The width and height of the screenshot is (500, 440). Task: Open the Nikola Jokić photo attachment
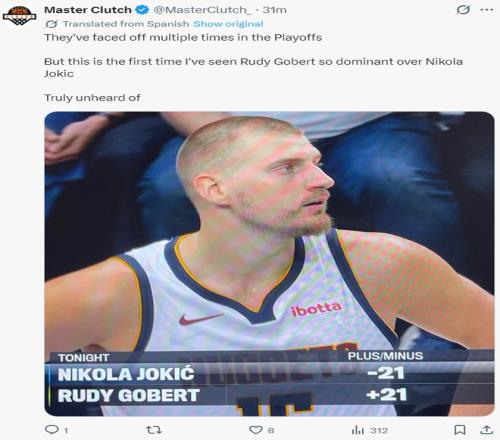pos(269,264)
